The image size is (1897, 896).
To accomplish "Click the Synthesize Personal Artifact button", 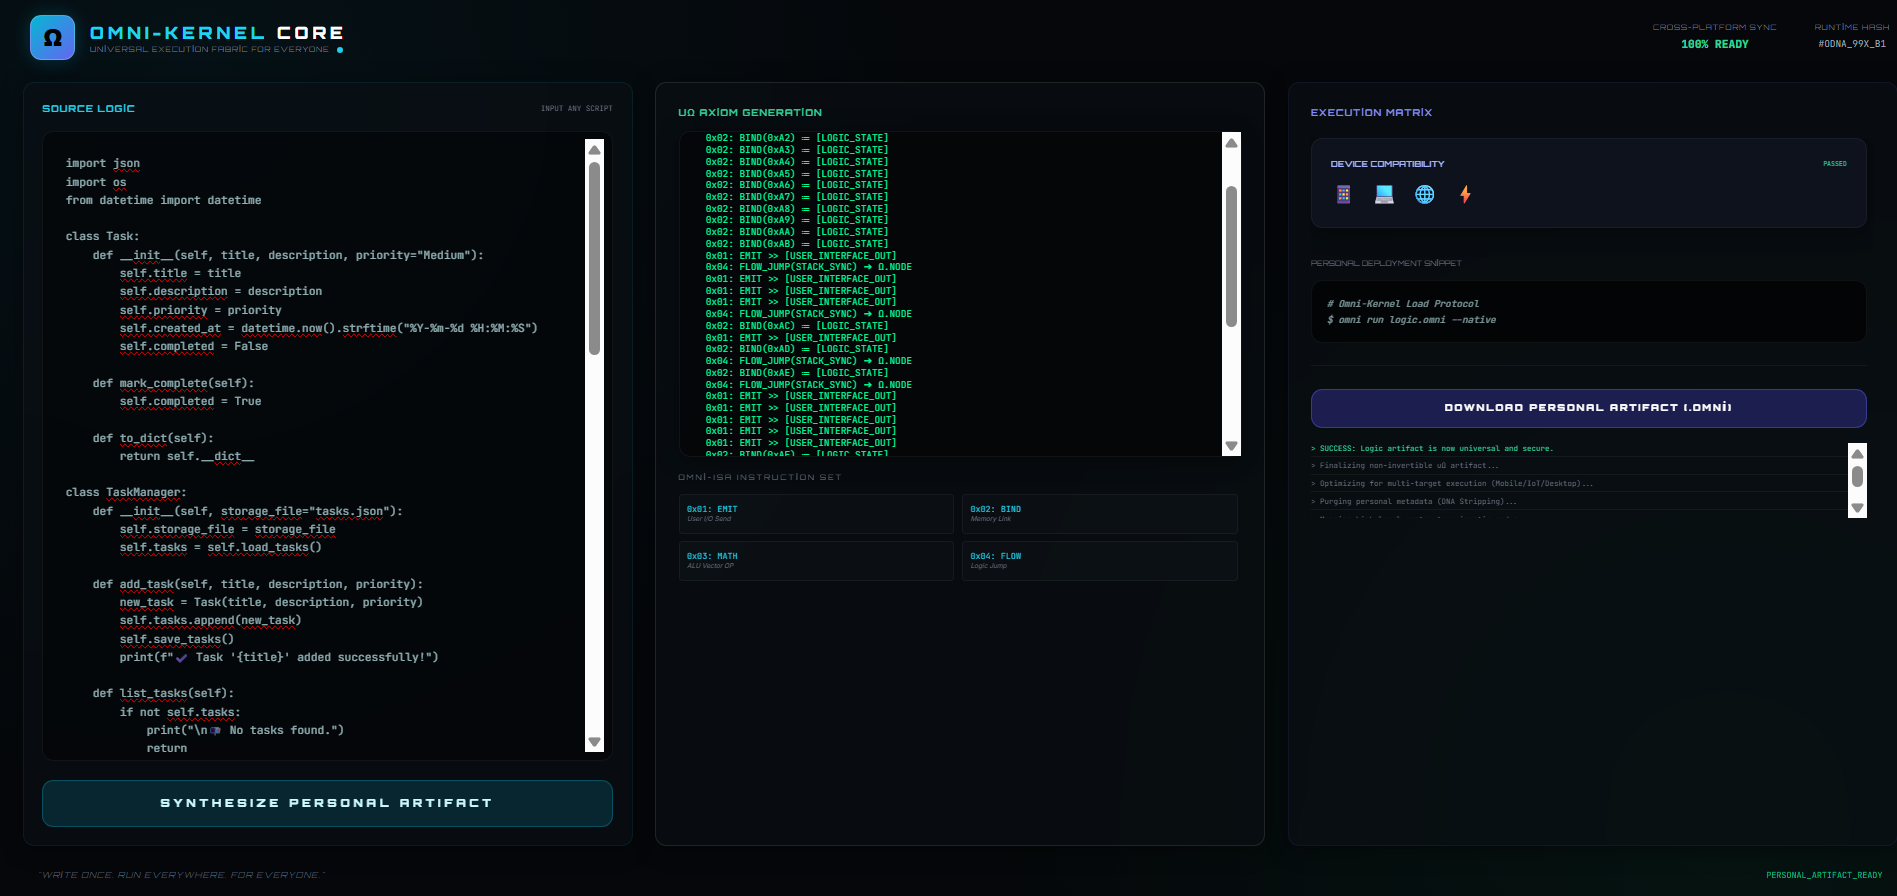I will (327, 803).
